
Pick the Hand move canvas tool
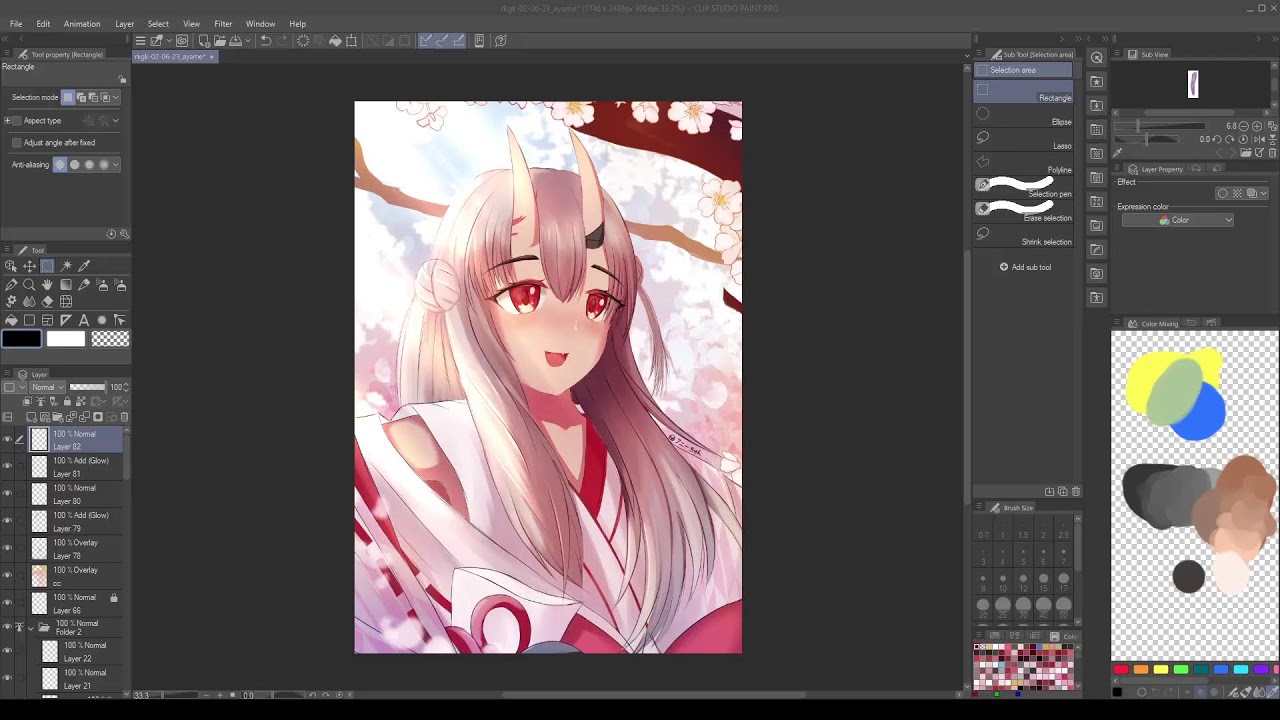47,285
